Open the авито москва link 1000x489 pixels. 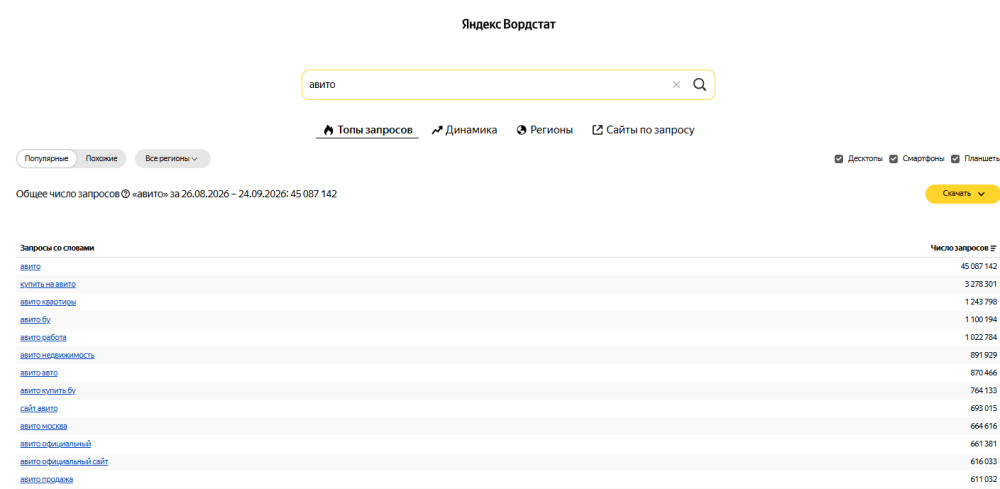coord(44,426)
